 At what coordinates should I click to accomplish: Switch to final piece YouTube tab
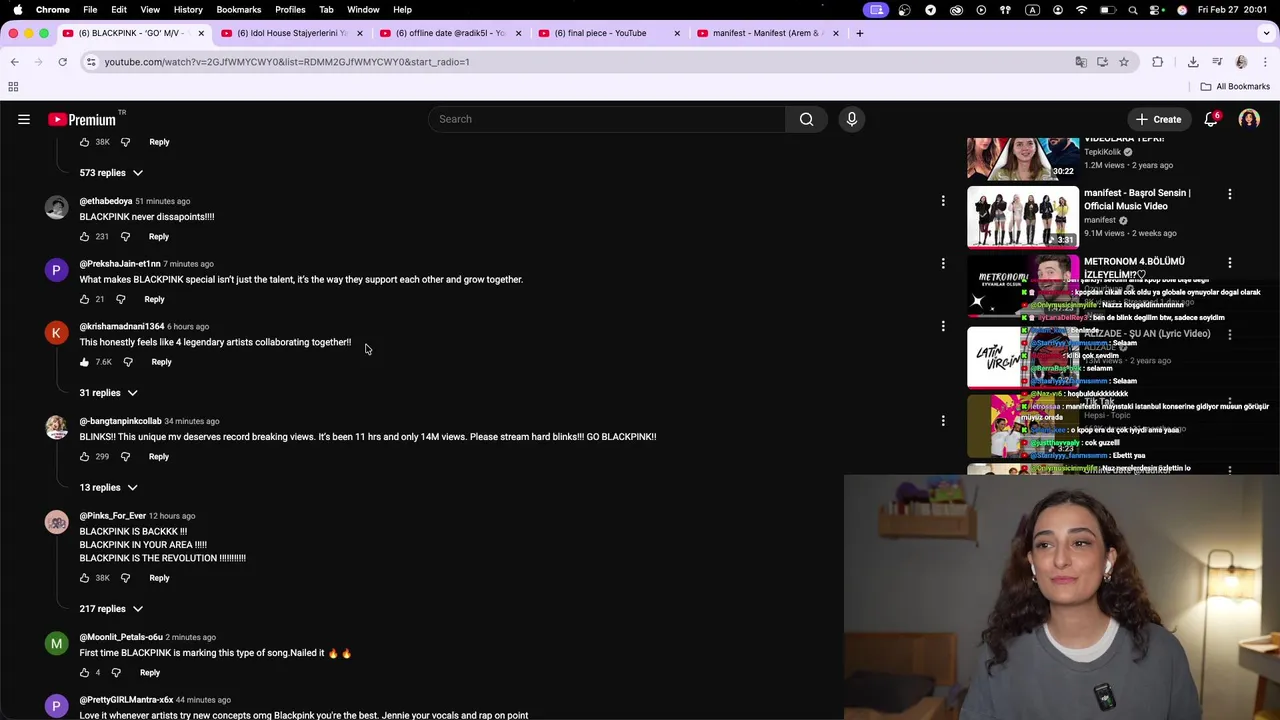click(608, 33)
